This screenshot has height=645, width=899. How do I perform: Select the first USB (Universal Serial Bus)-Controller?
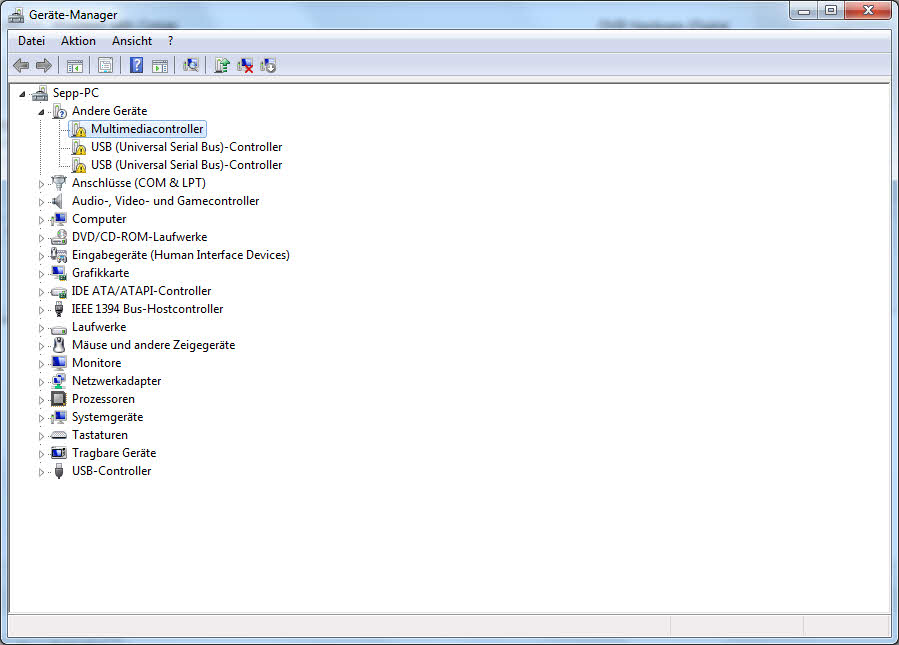(x=186, y=147)
